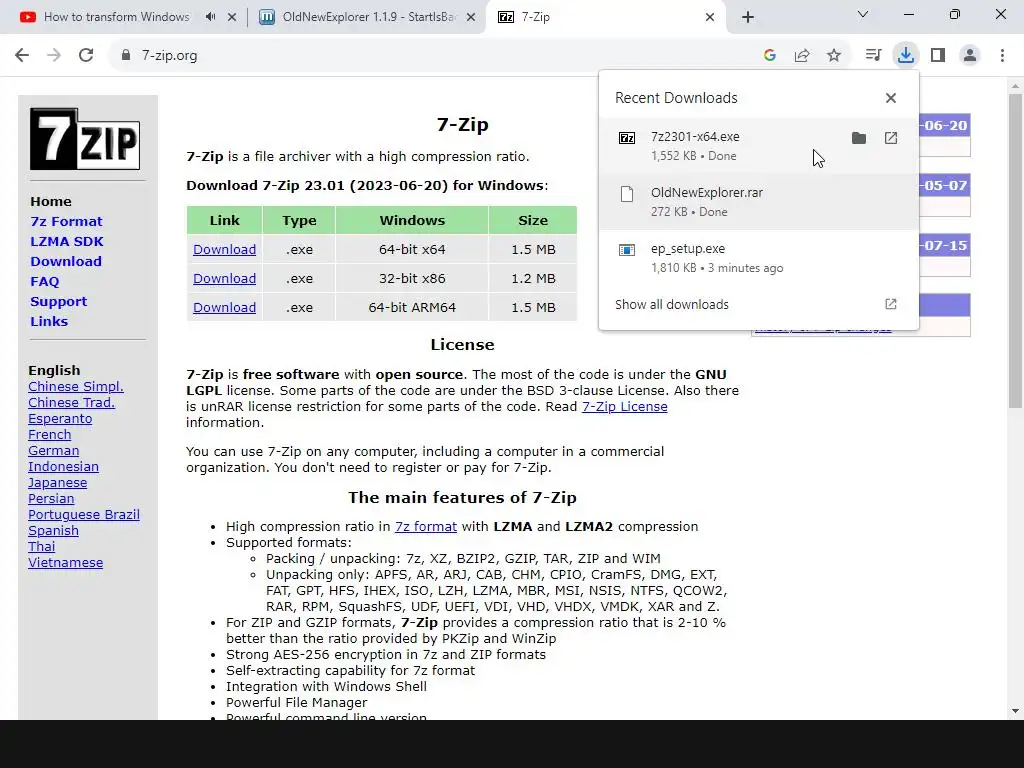Click the share page icon
The width and height of the screenshot is (1024, 768).
(x=802, y=56)
